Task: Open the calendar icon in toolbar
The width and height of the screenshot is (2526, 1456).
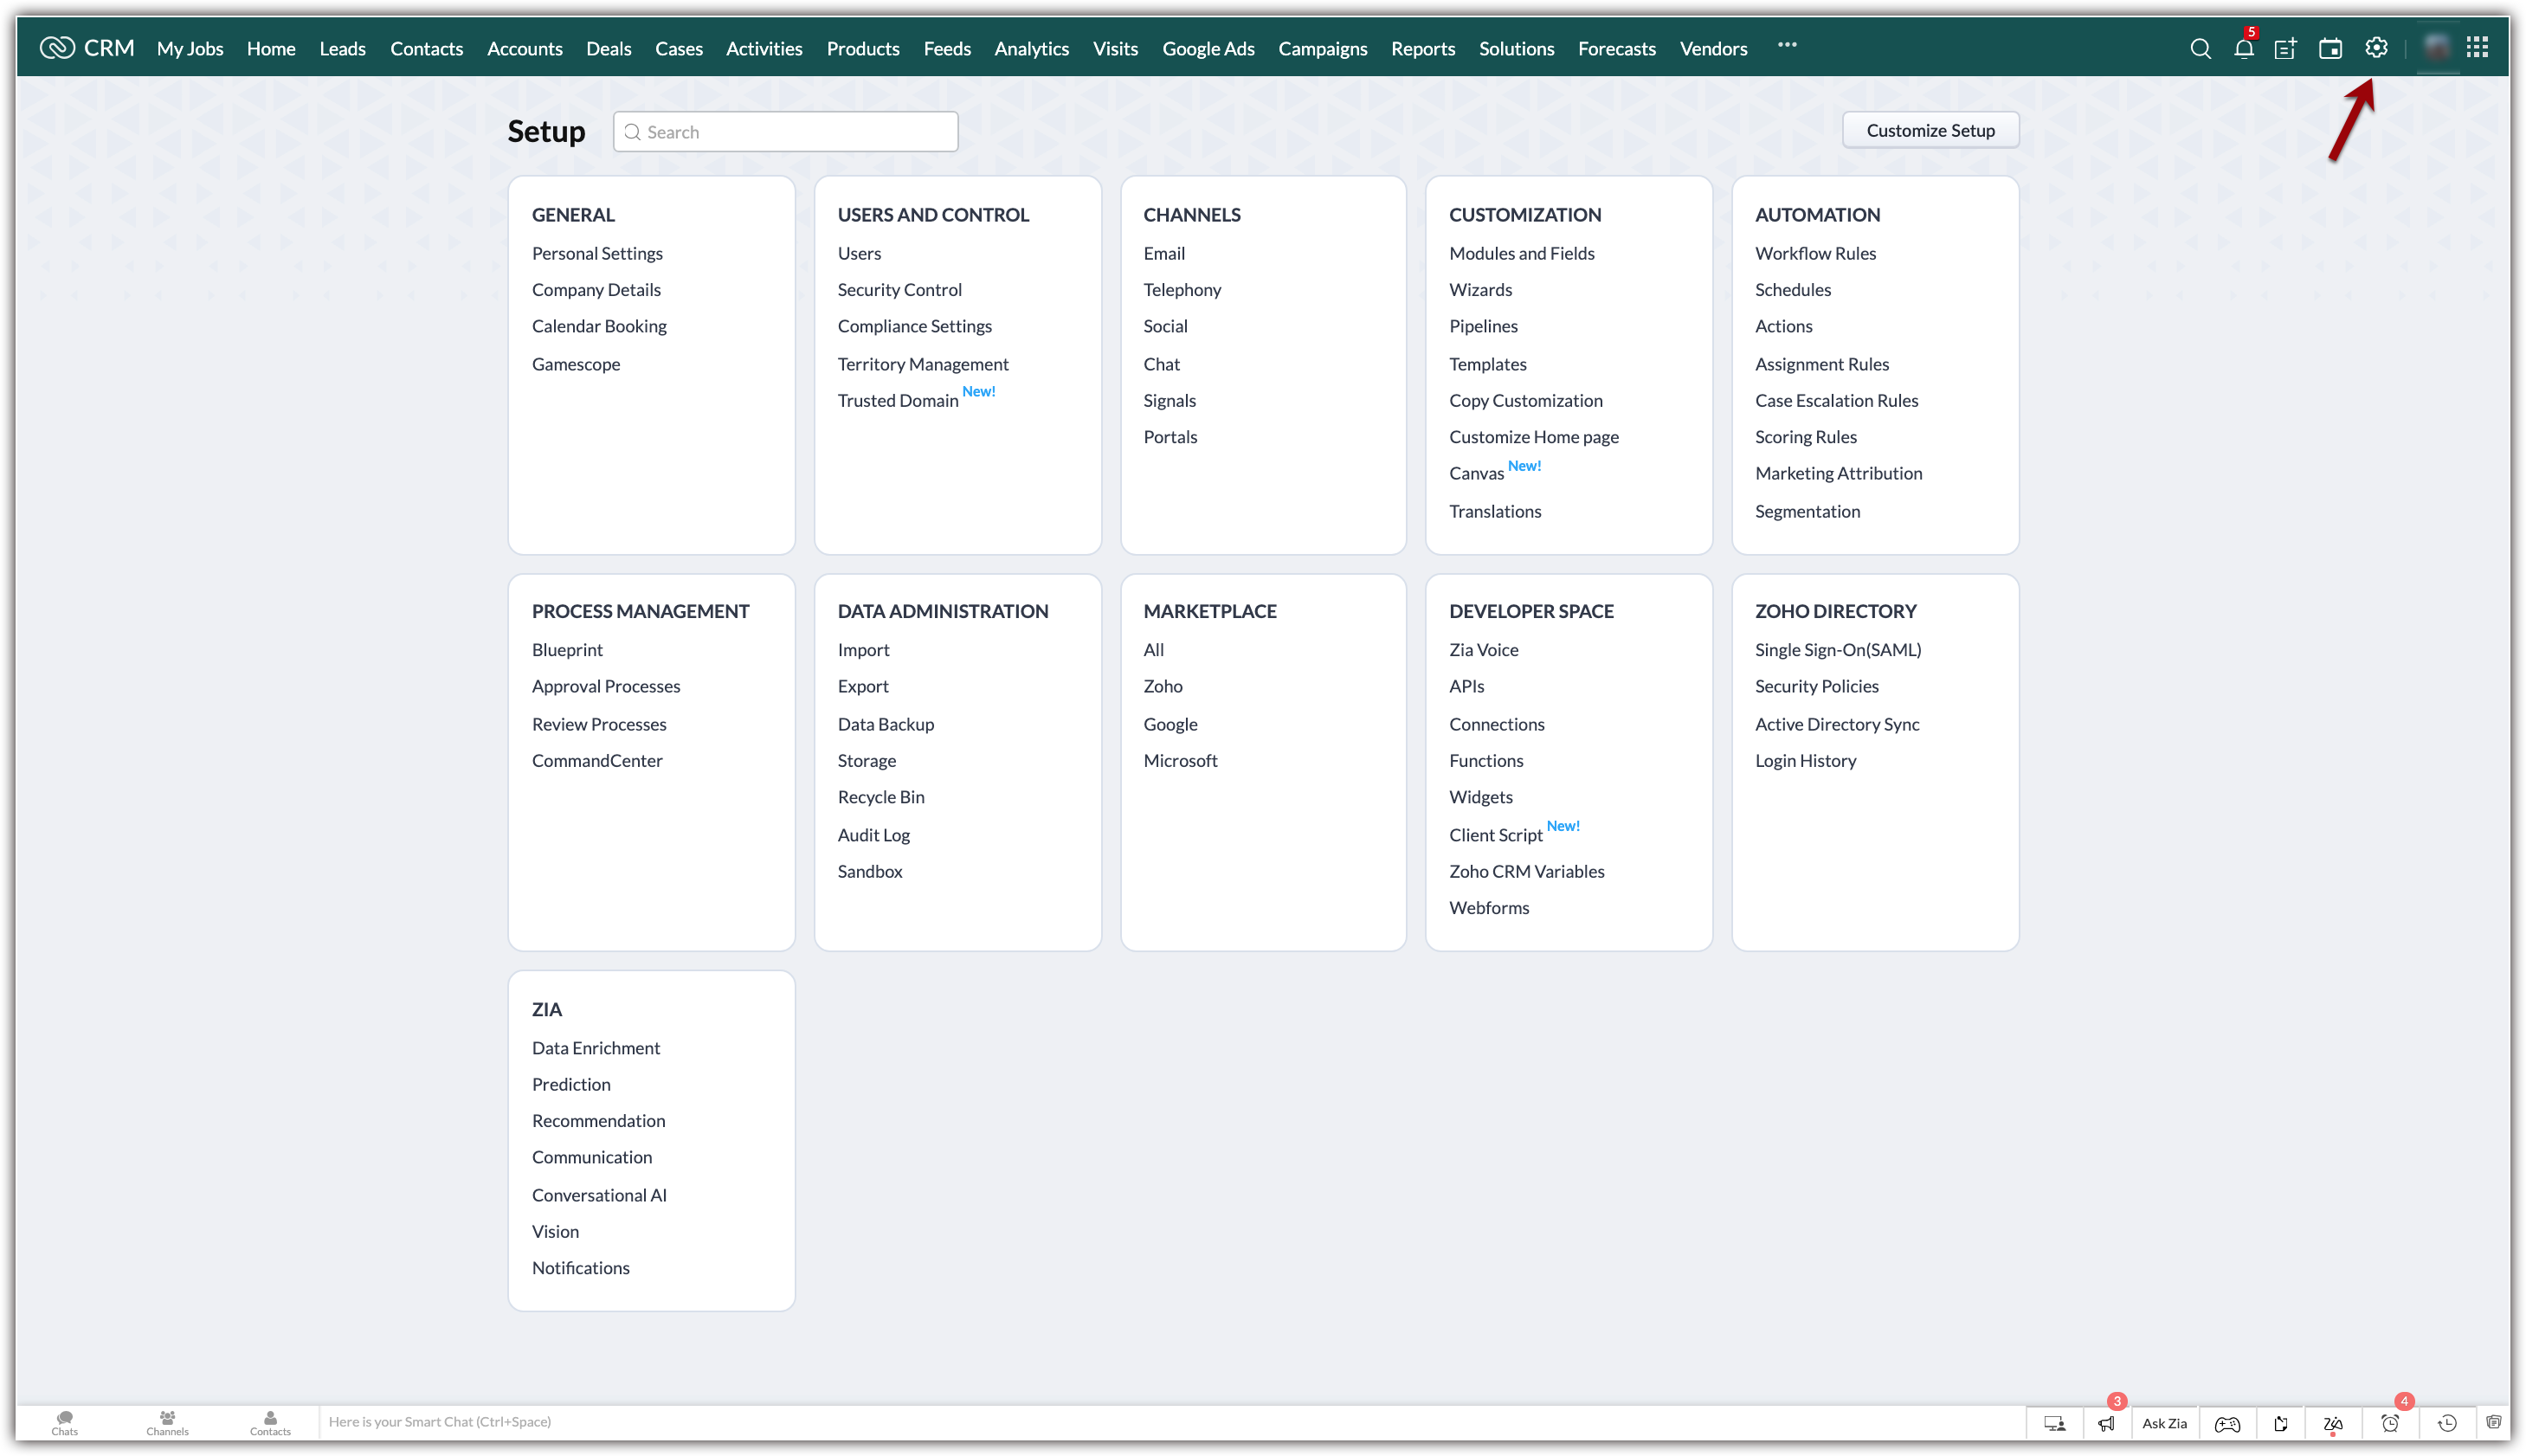Action: (2332, 47)
